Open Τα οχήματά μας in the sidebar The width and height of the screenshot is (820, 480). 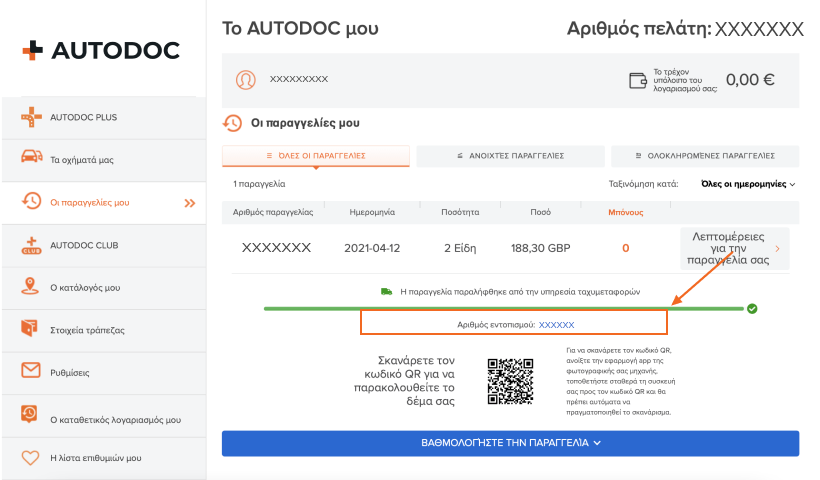(x=104, y=160)
